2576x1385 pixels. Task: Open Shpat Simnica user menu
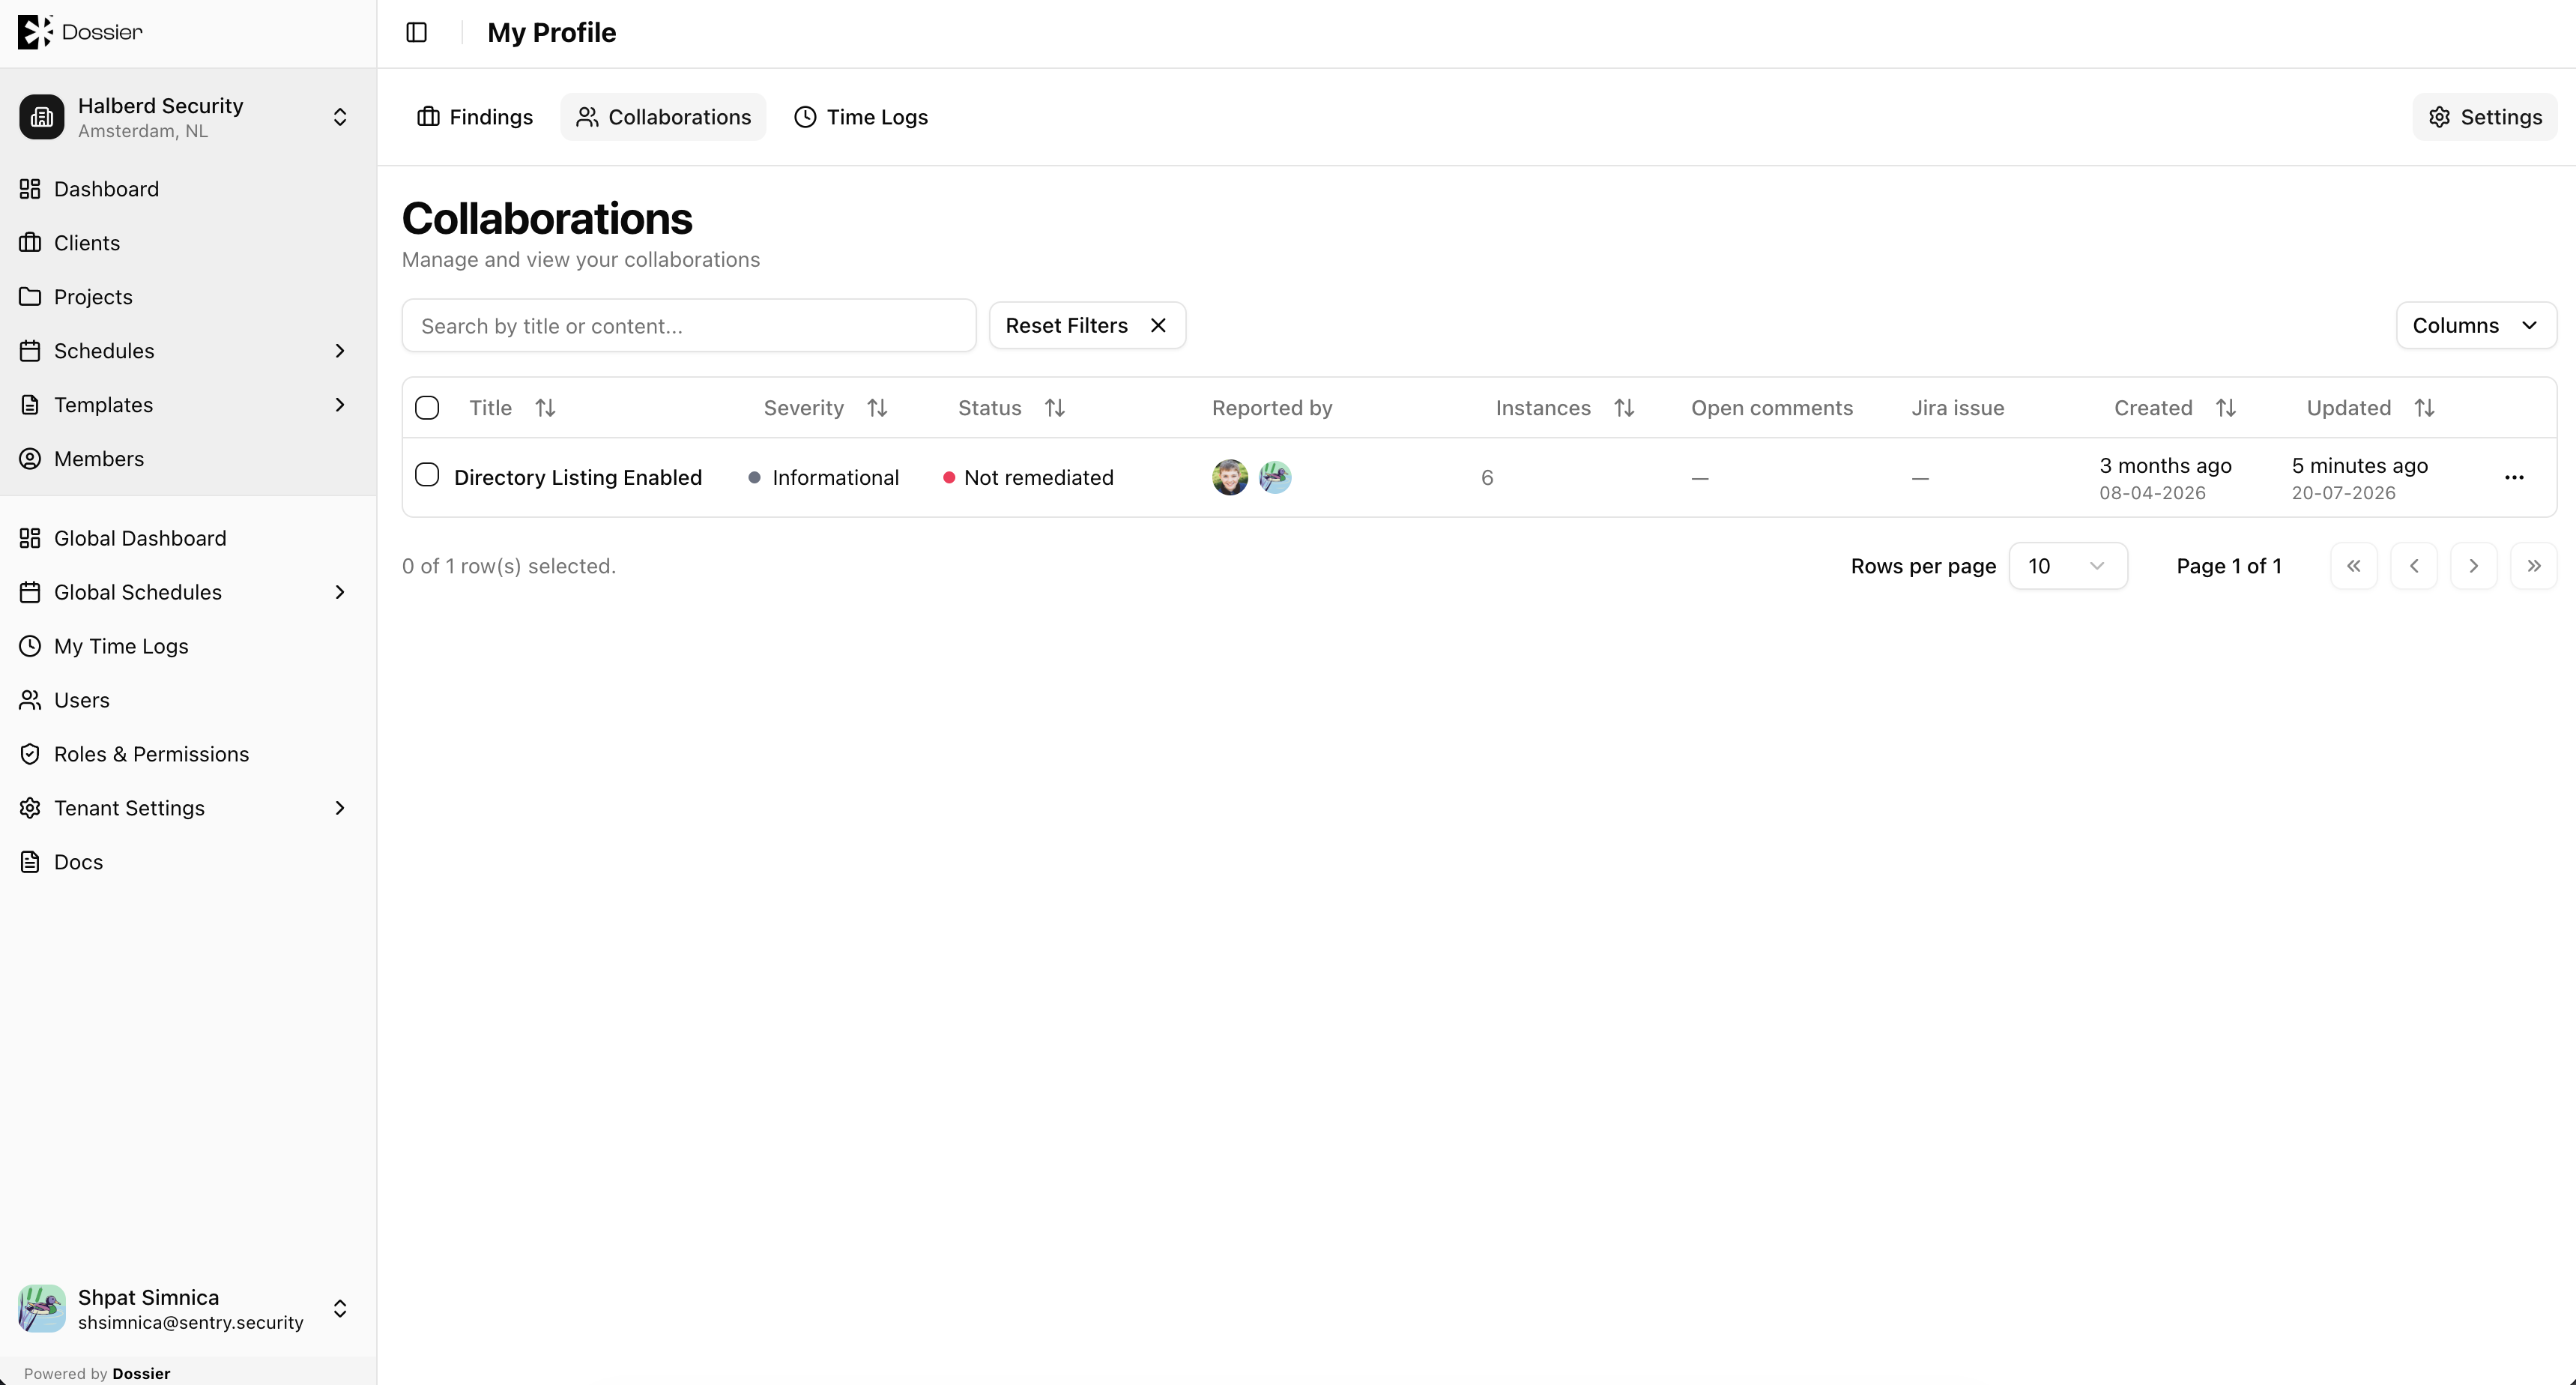click(x=188, y=1309)
